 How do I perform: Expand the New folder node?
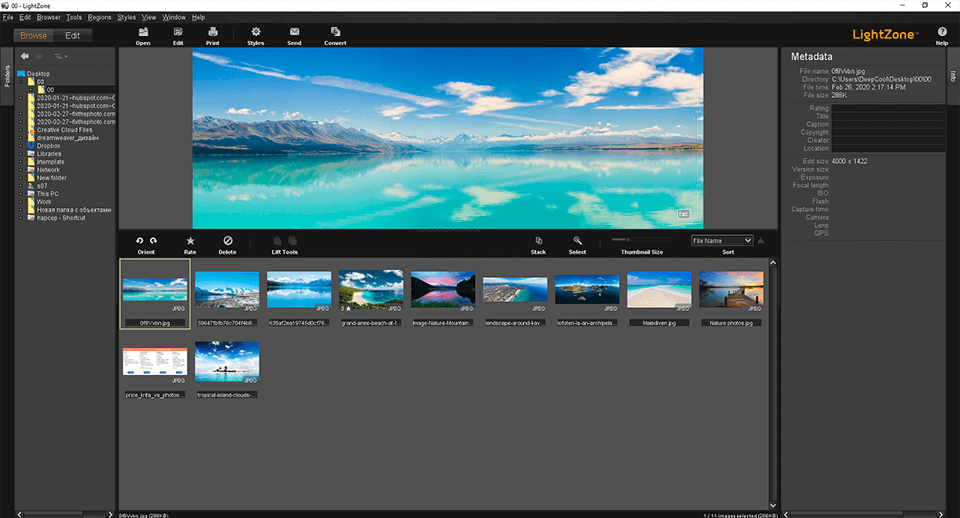coord(21,178)
